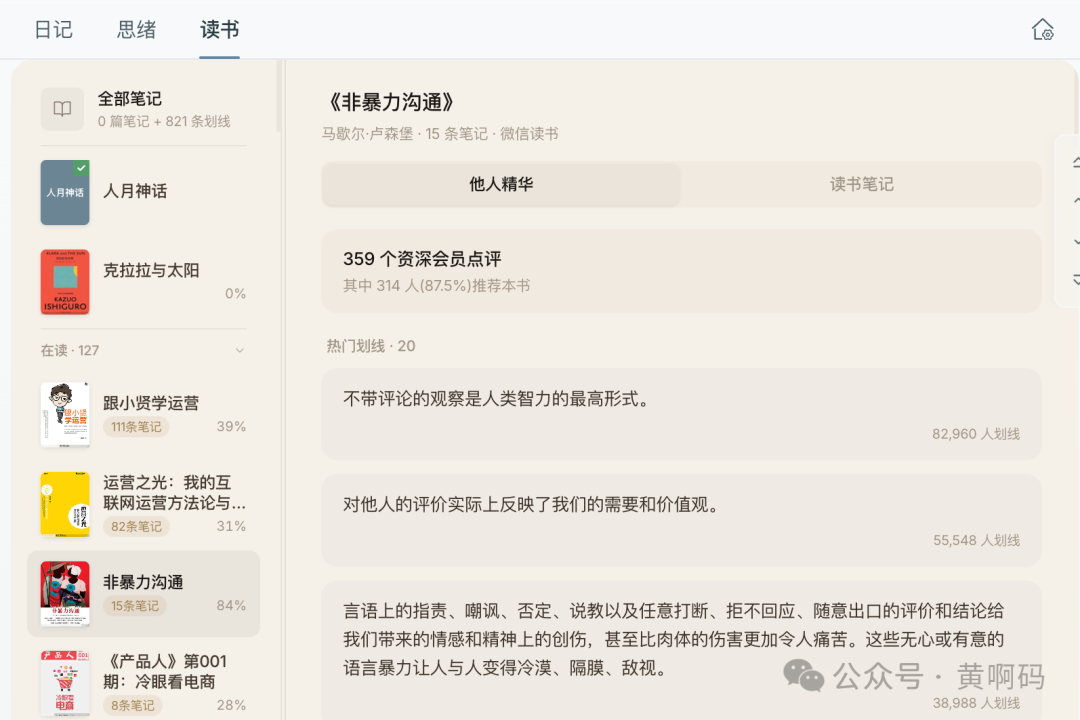The height and width of the screenshot is (720, 1080).
Task: Click the book list sidebar scrollbar
Action: point(278,96)
